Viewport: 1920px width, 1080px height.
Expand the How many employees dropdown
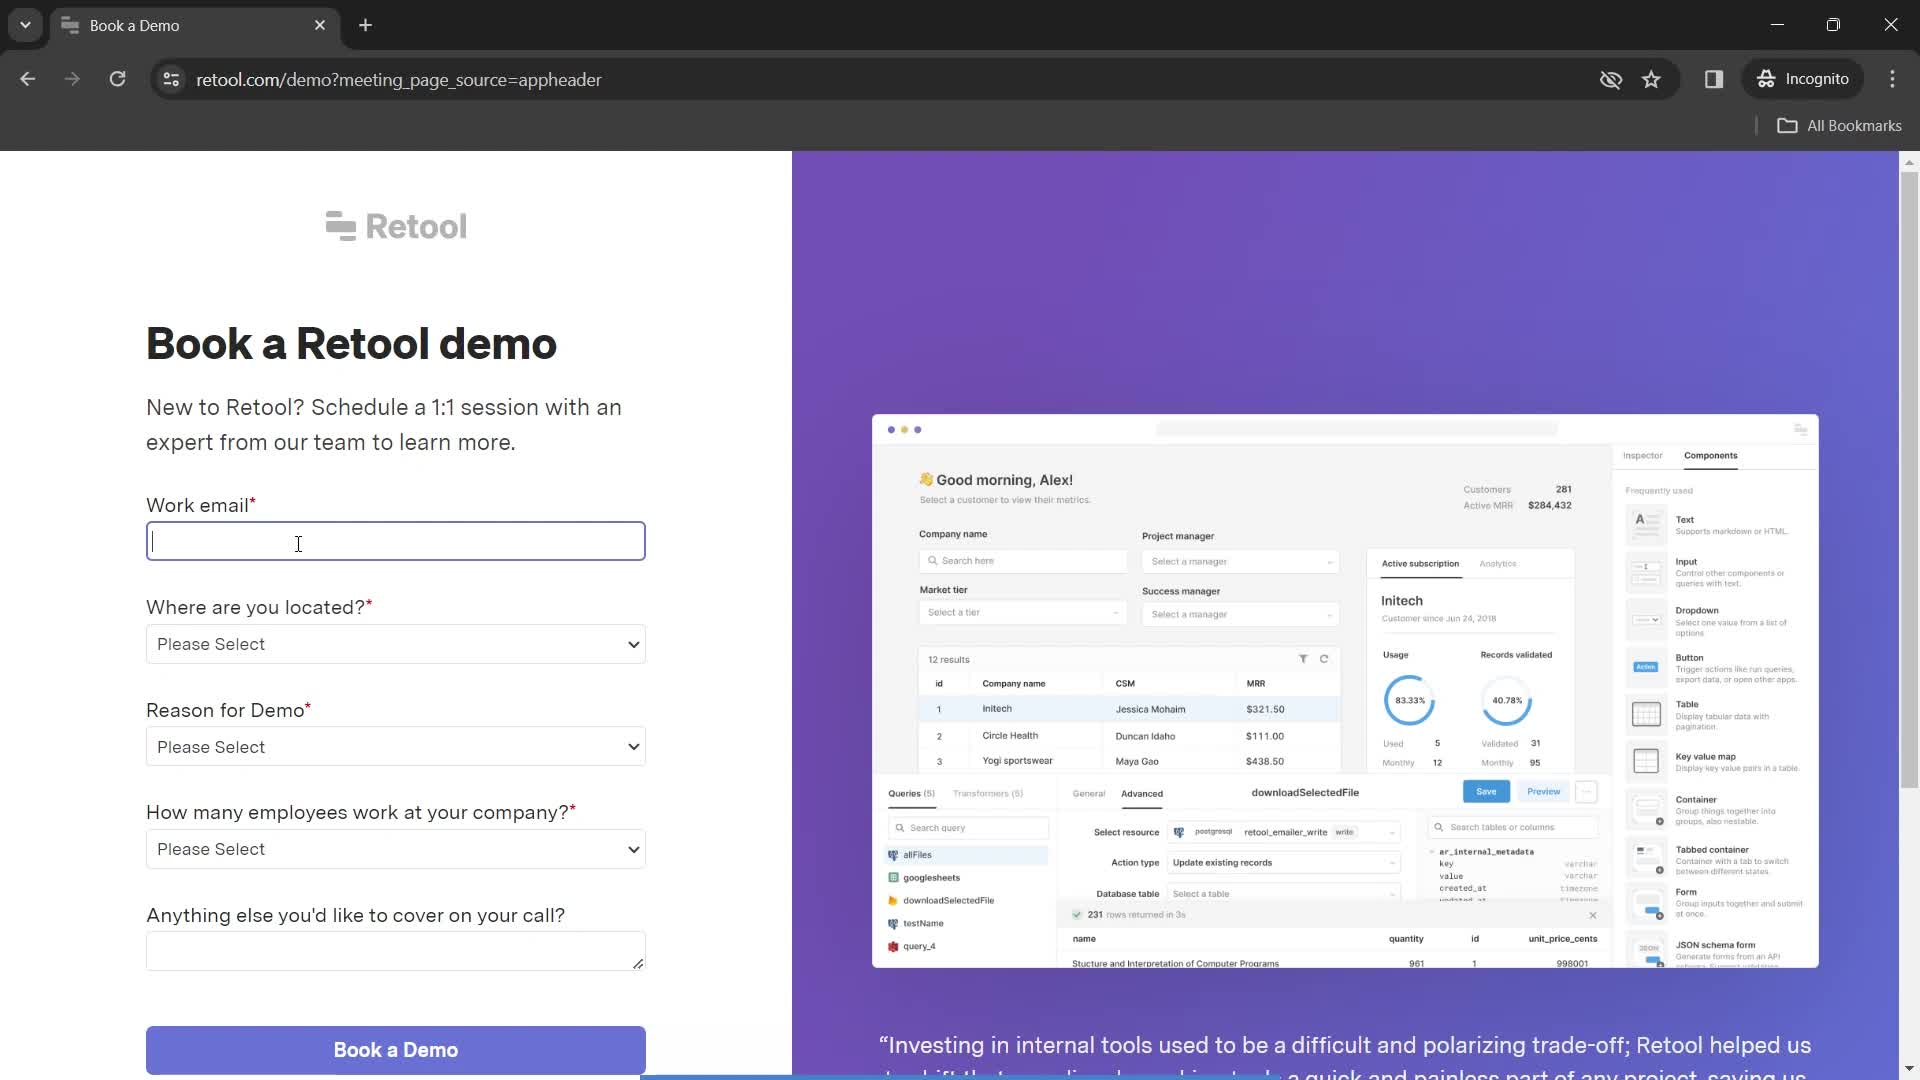pyautogui.click(x=396, y=848)
